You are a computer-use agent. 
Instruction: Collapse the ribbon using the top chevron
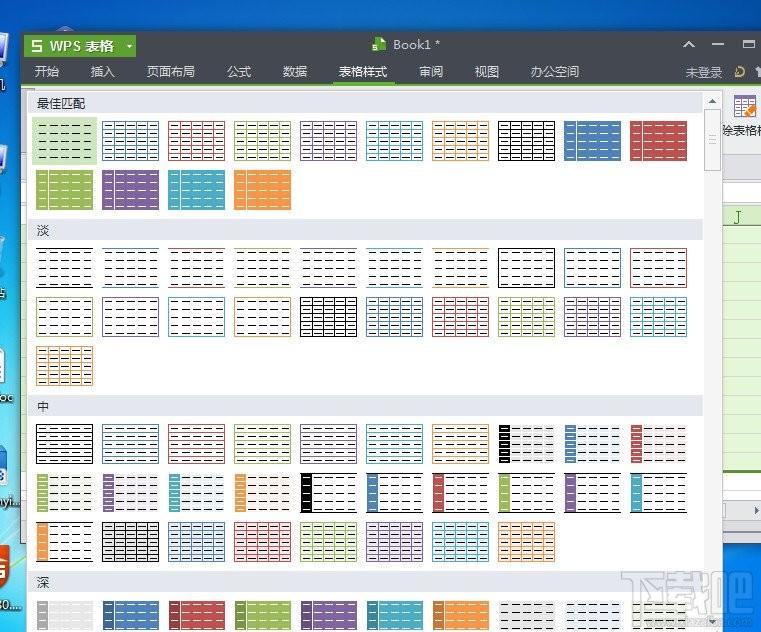pos(688,45)
